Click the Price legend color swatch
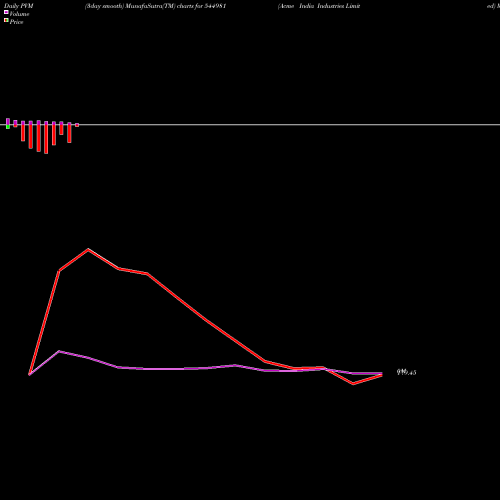The width and height of the screenshot is (500, 500). coord(6,20)
